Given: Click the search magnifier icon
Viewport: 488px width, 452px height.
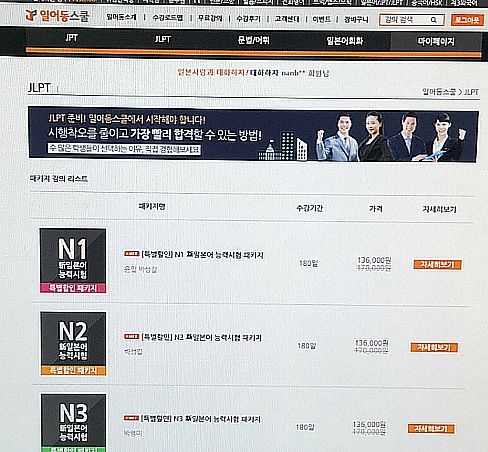Looking at the screenshot, I should click(x=433, y=20).
